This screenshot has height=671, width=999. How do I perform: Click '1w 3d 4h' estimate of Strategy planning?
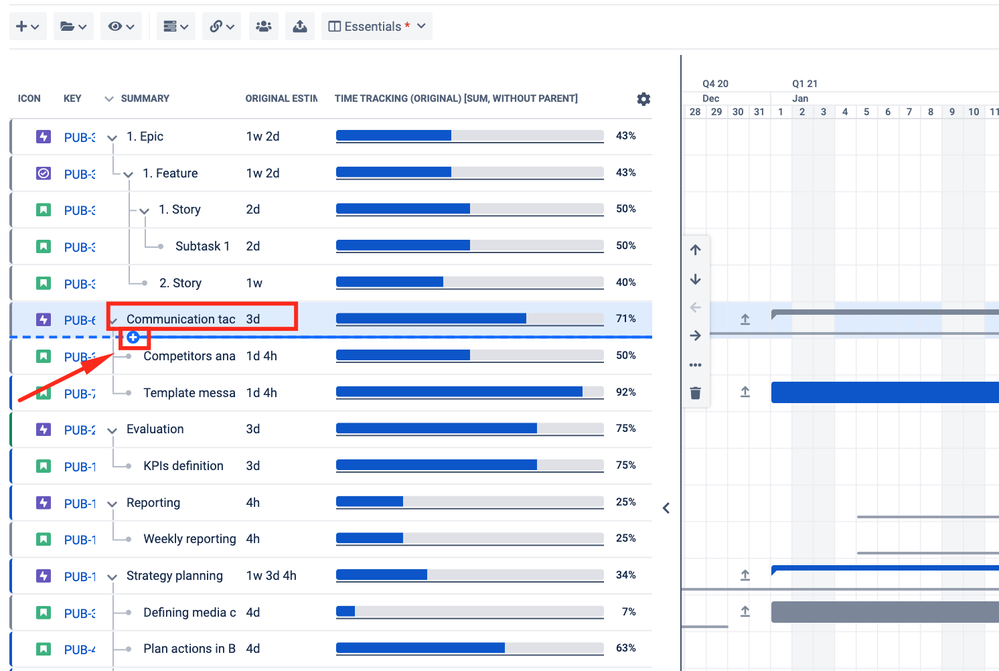point(271,576)
